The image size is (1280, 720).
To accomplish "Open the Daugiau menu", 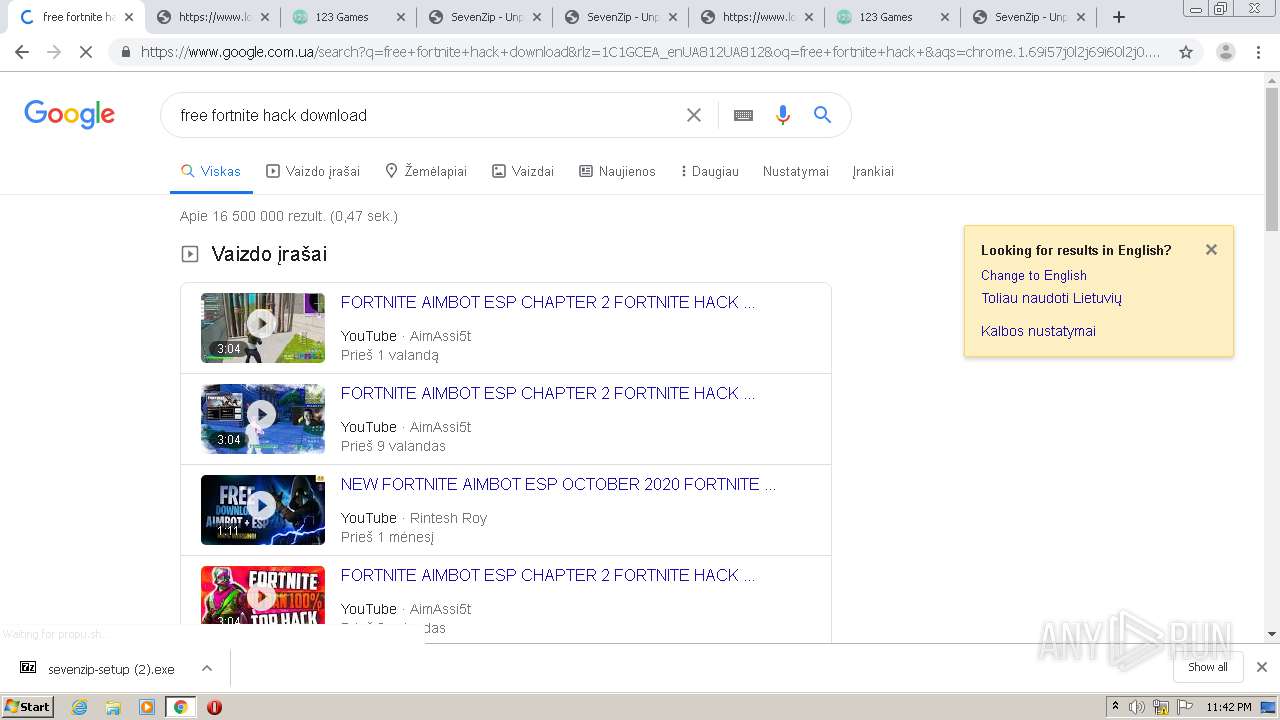I will pyautogui.click(x=709, y=171).
